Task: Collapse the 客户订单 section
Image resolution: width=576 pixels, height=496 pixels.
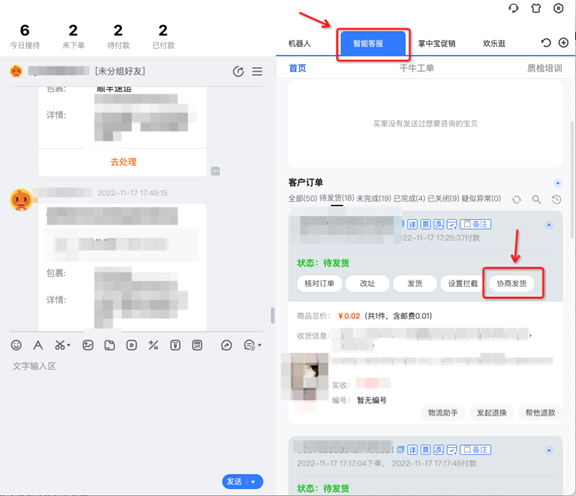Action: pos(558,183)
